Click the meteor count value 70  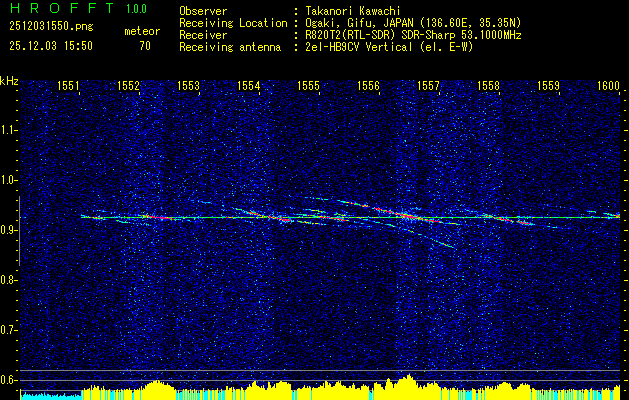(145, 46)
